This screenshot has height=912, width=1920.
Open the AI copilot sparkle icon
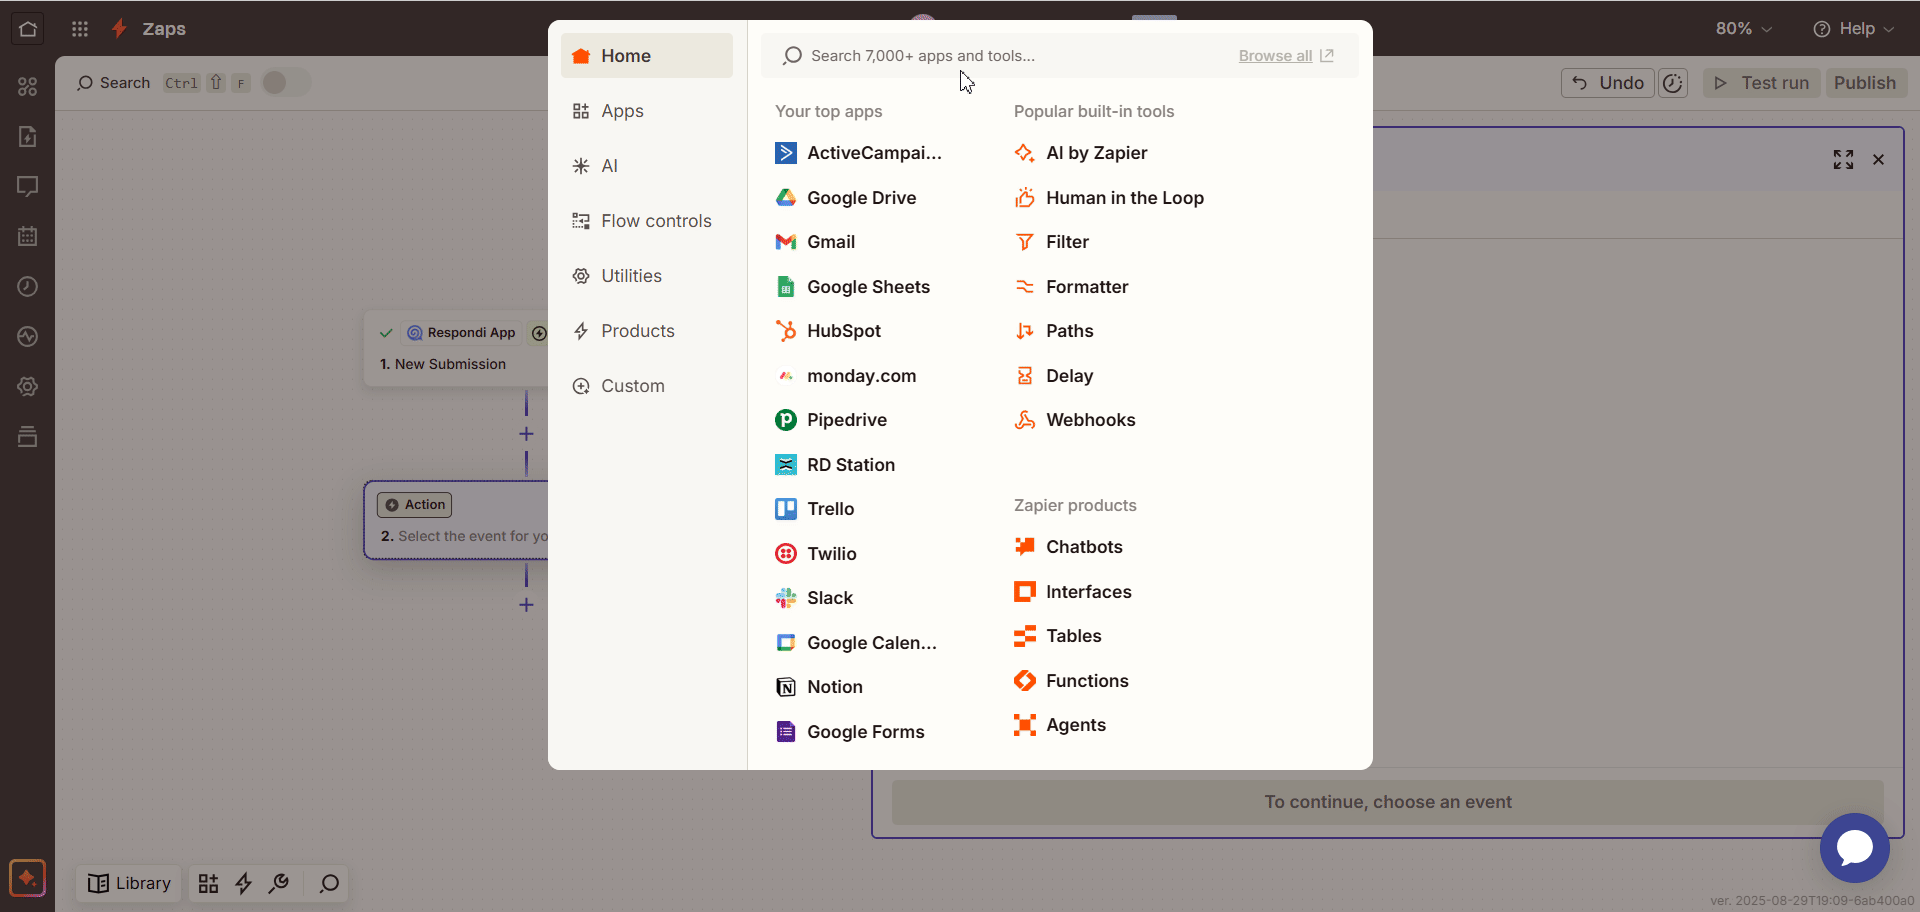[27, 879]
